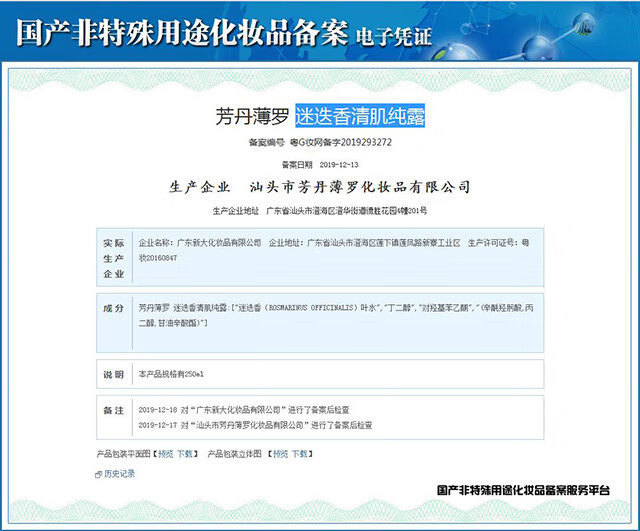Image resolution: width=640 pixels, height=531 pixels.
Task: Click the 备案编号 label
Action: click(x=267, y=142)
